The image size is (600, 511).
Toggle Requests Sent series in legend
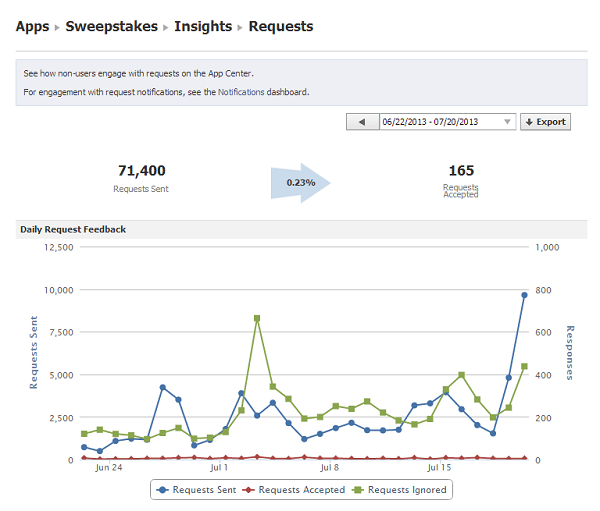click(196, 490)
